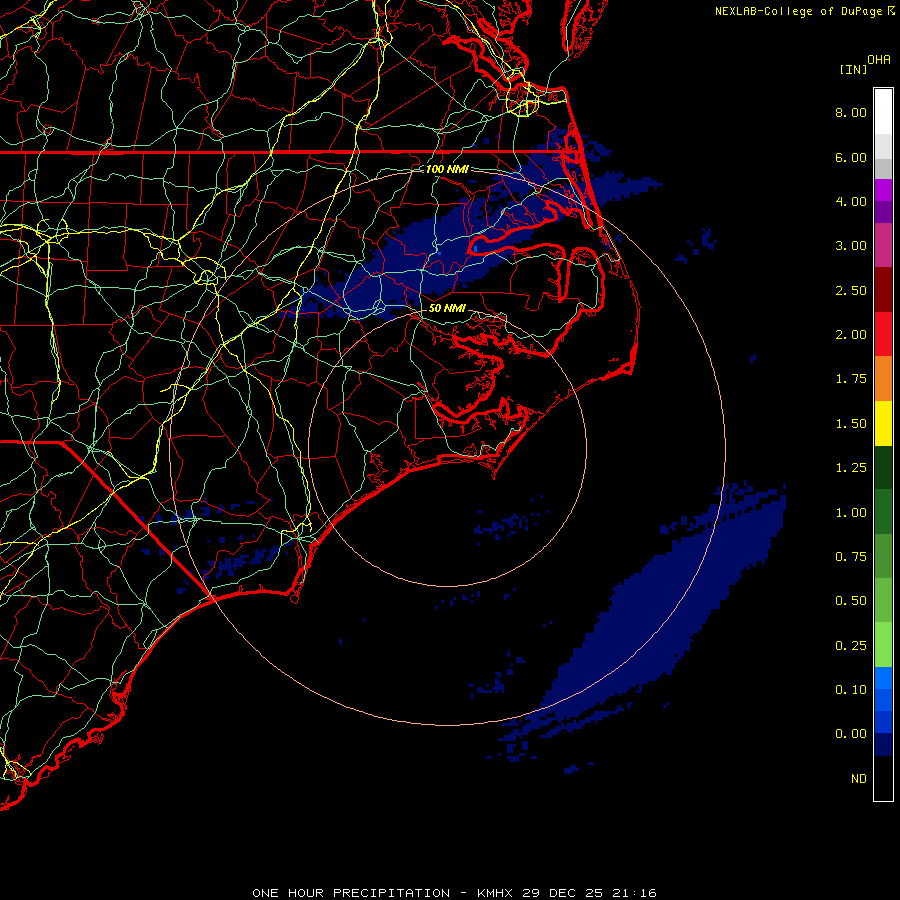Select the orange legend swatch
This screenshot has width=900, height=900.
(883, 379)
